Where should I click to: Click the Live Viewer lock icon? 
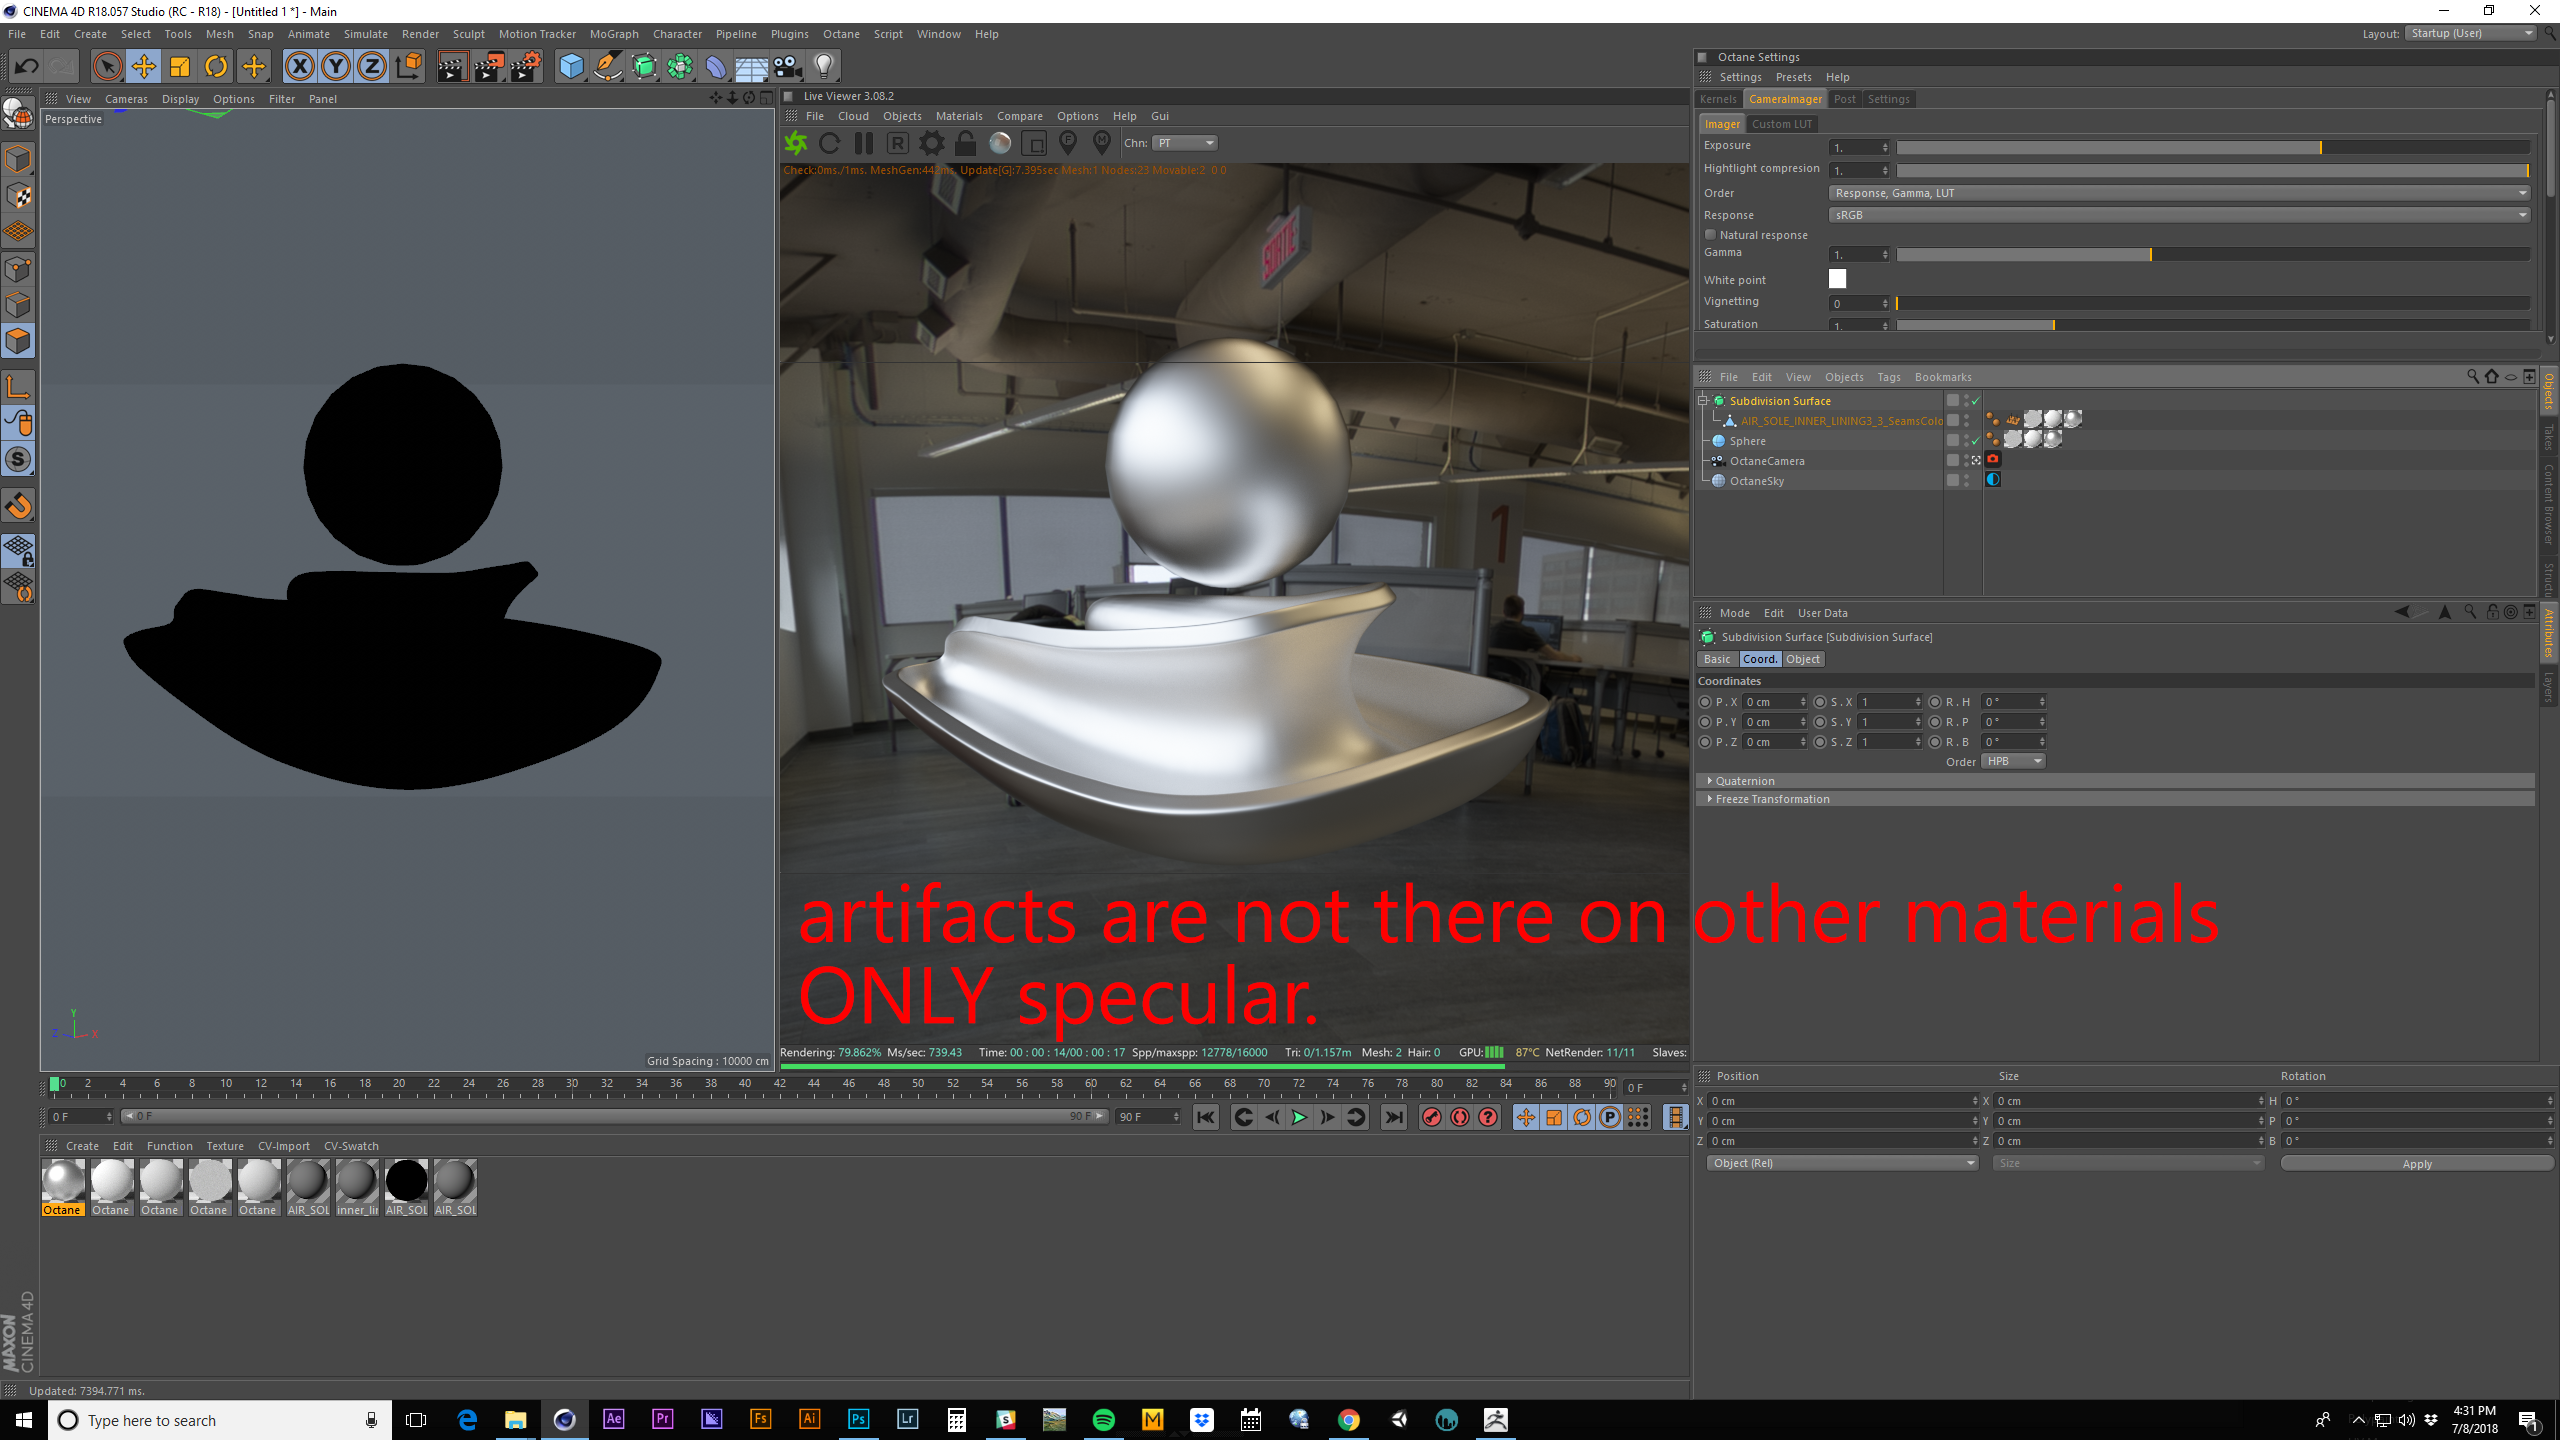coord(965,143)
